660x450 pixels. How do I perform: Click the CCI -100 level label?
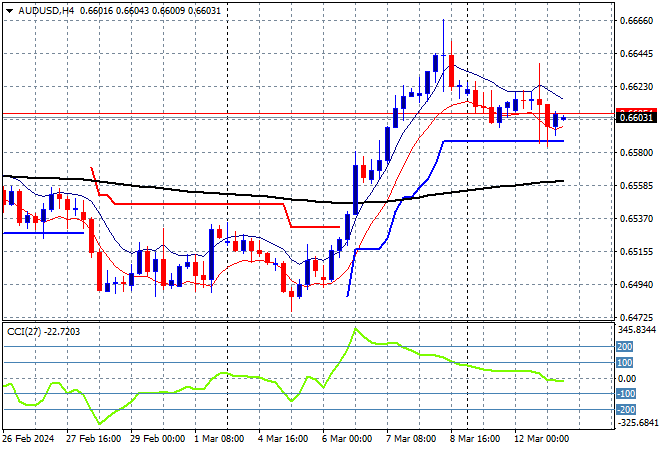623,394
